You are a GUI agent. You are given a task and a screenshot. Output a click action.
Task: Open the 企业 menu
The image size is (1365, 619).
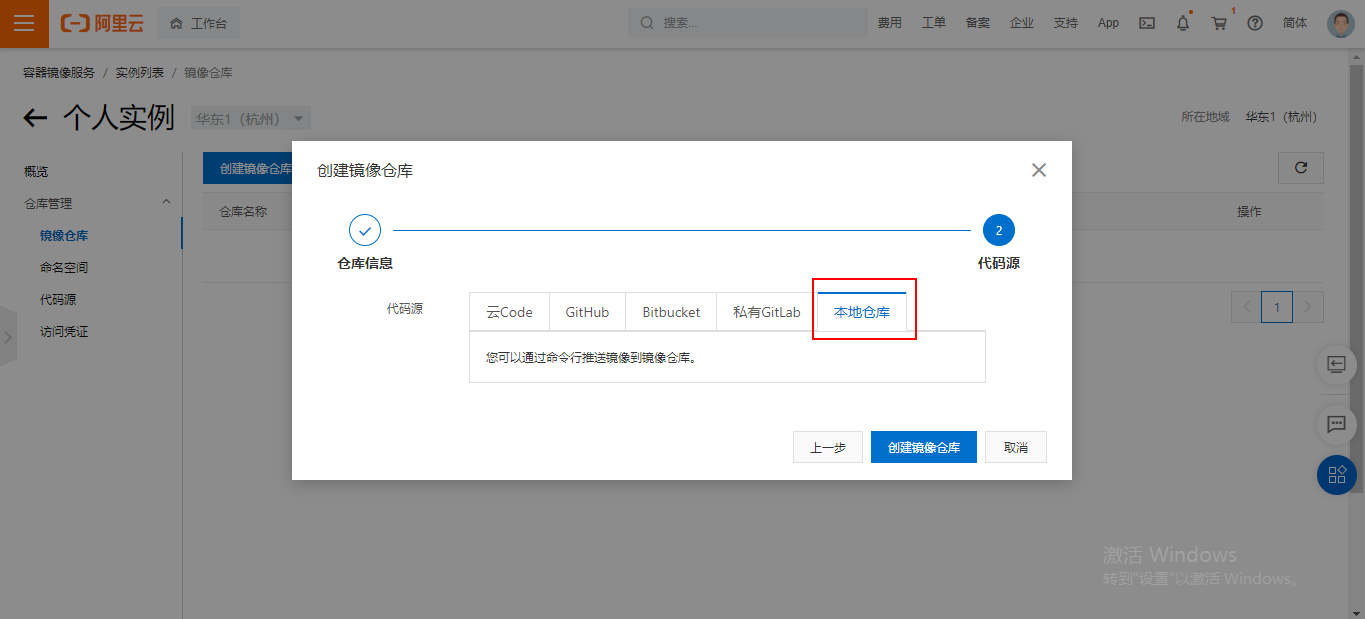(x=1022, y=23)
